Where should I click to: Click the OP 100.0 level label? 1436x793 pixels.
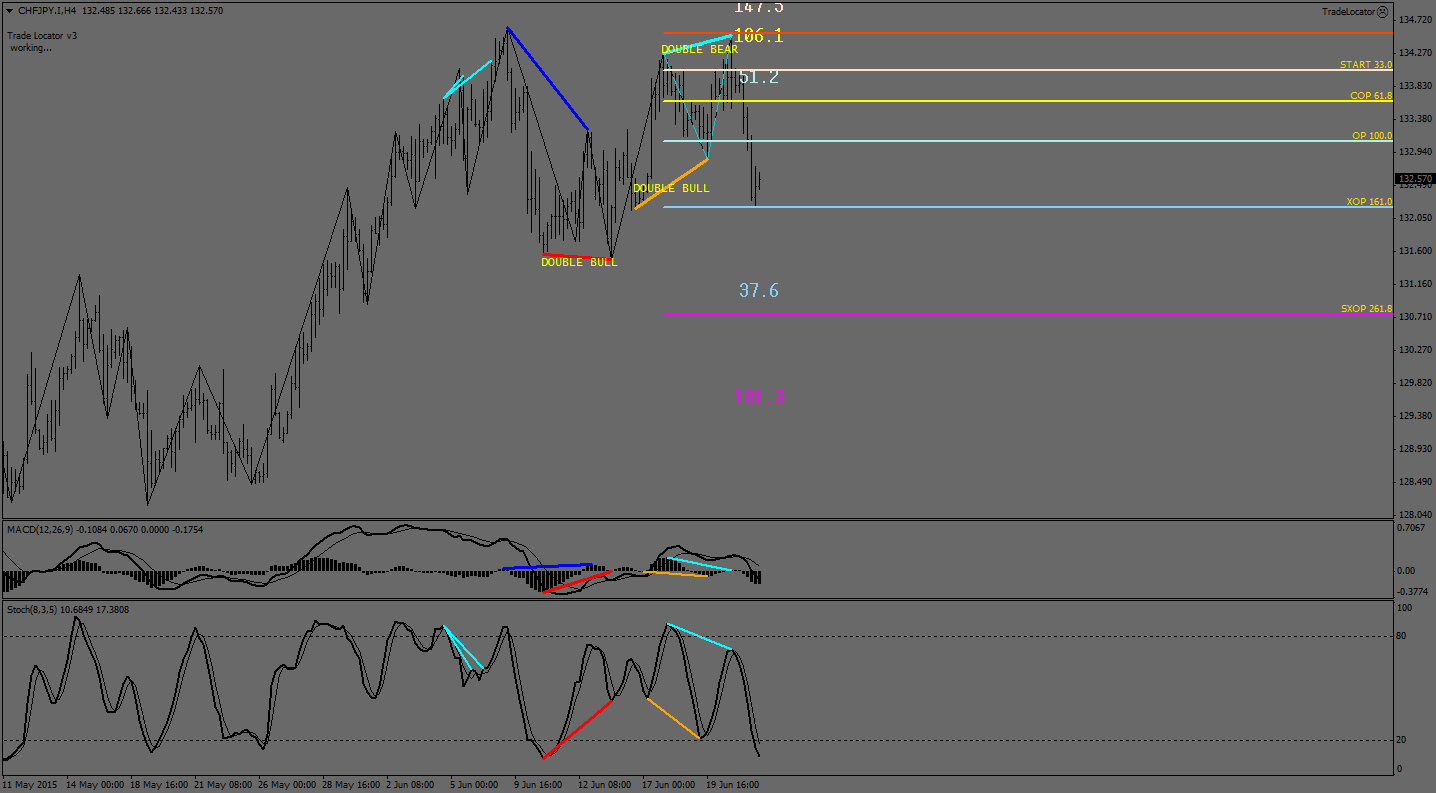[x=1371, y=135]
